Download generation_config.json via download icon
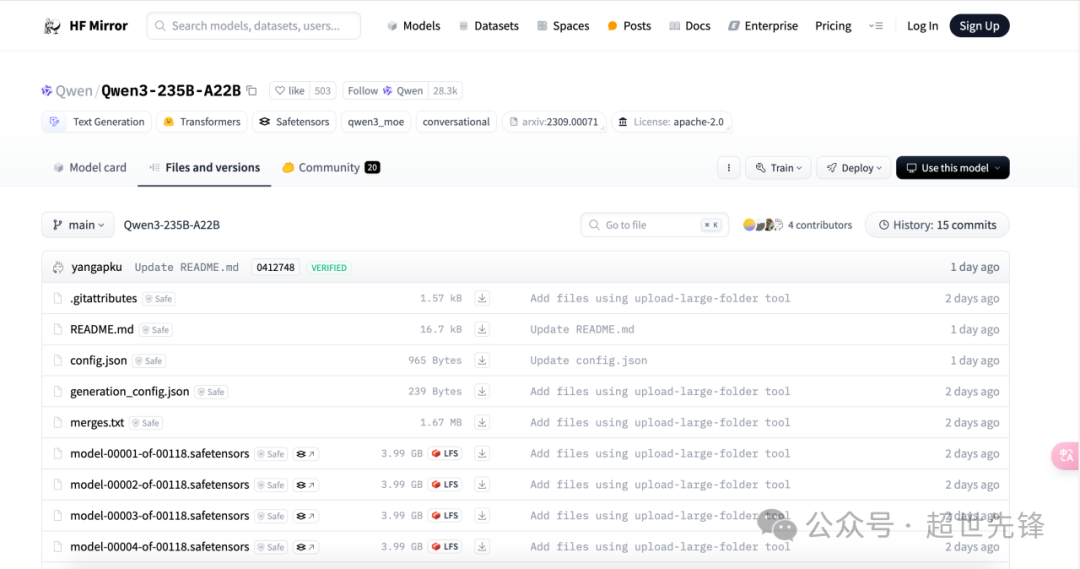The width and height of the screenshot is (1080, 569). tap(482, 391)
